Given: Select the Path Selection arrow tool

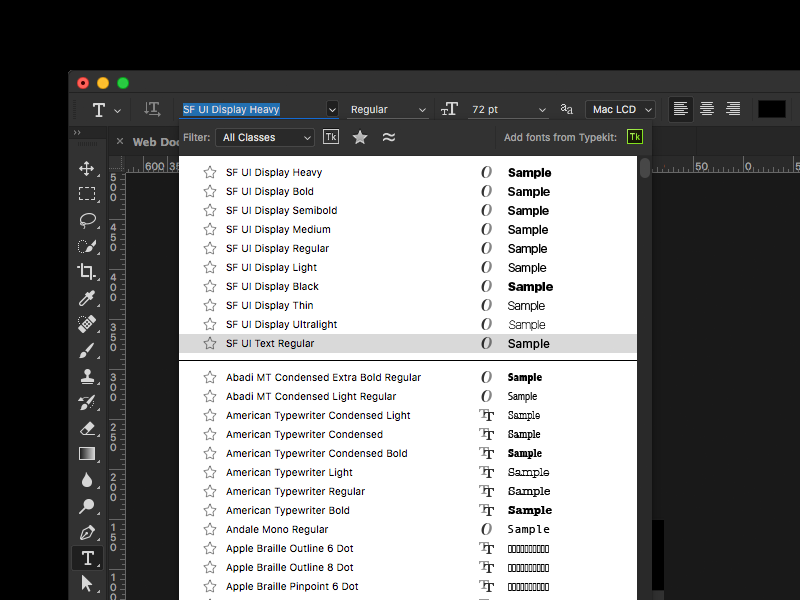Looking at the screenshot, I should (86, 583).
